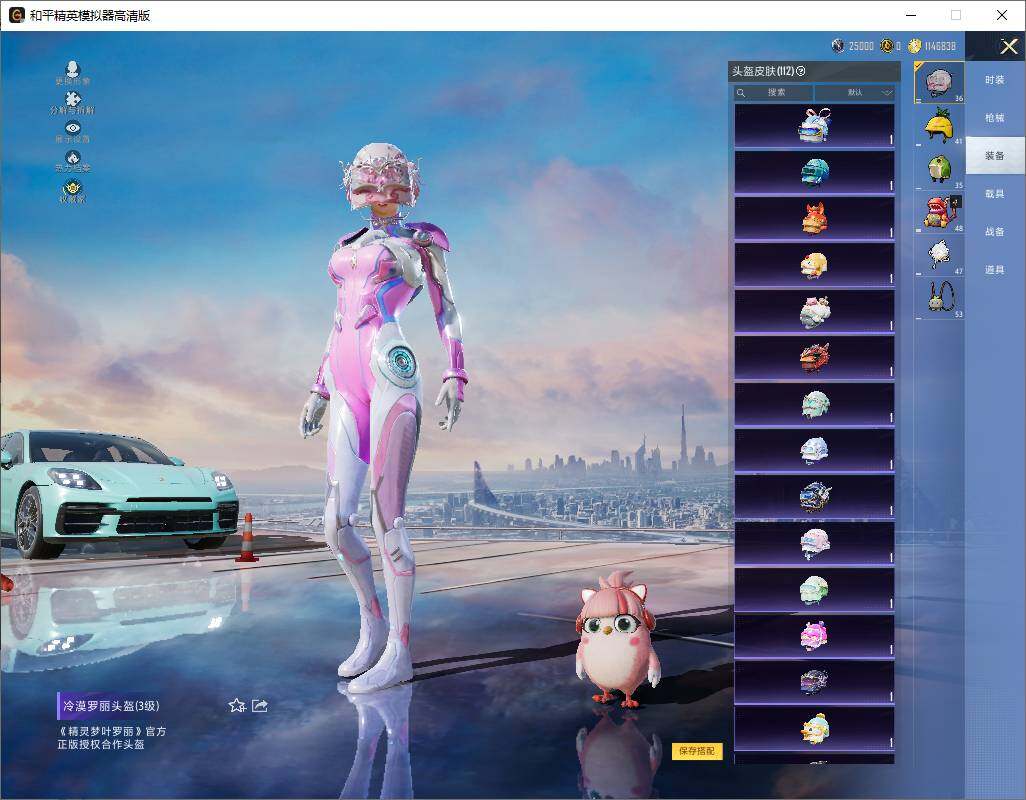1026x800 pixels.
Task: Switch to the 枪械 tab
Action: click(995, 118)
